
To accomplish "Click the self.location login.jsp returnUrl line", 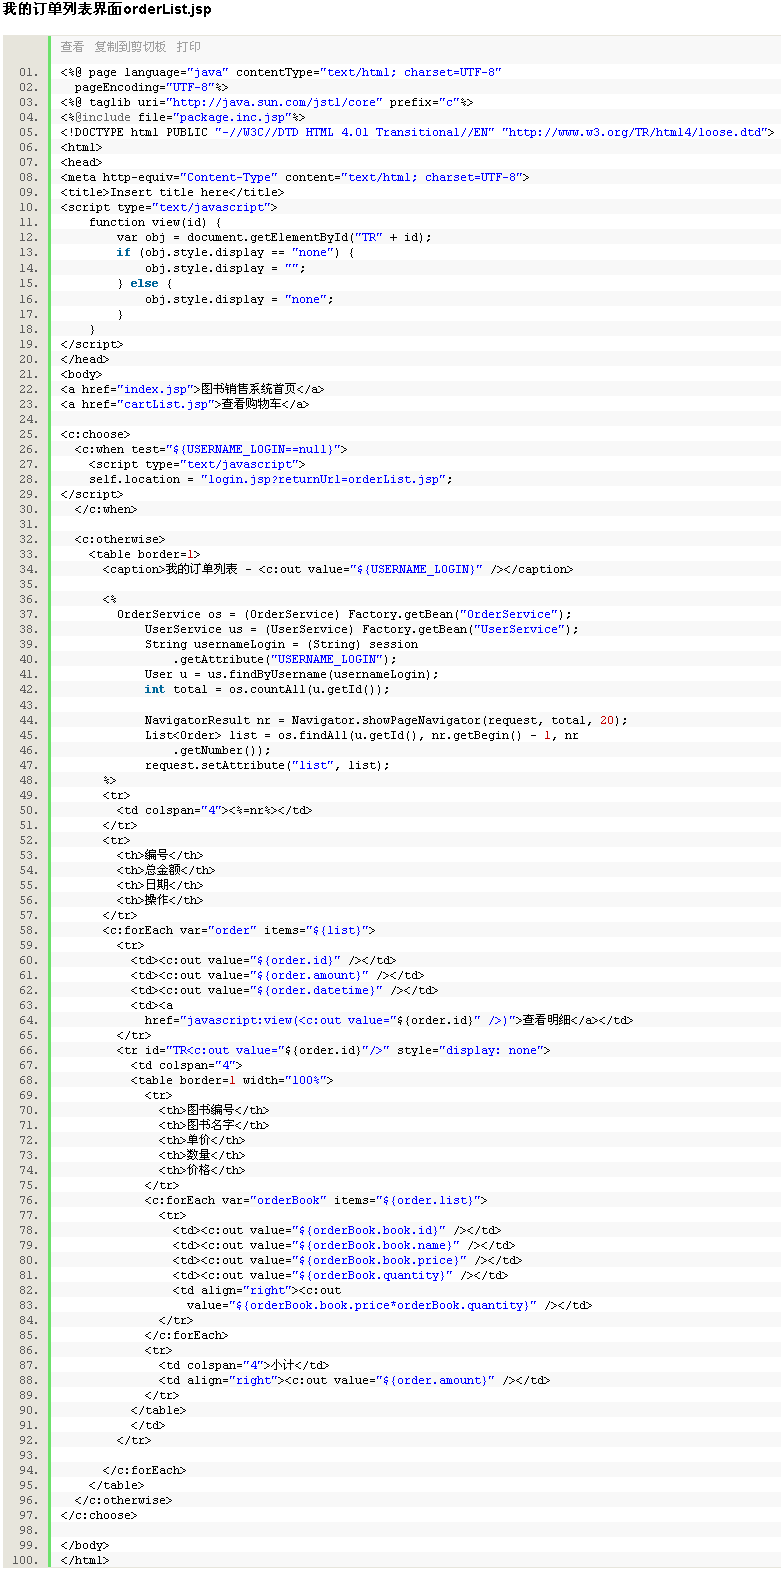I will (x=271, y=479).
